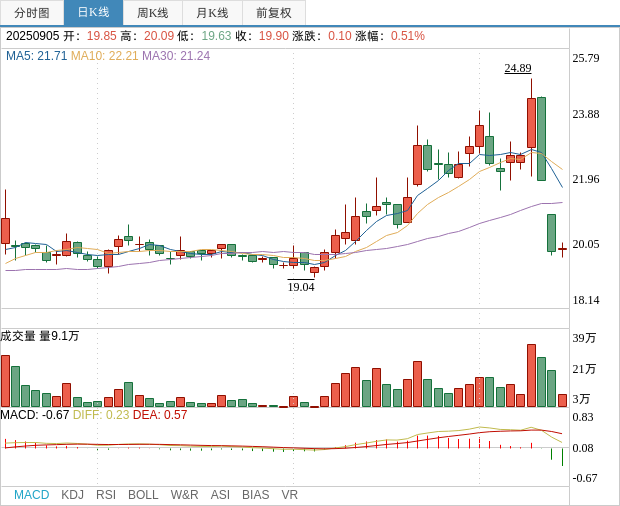Click the 18.14 price axis label
The height and width of the screenshot is (506, 620).
586,300
